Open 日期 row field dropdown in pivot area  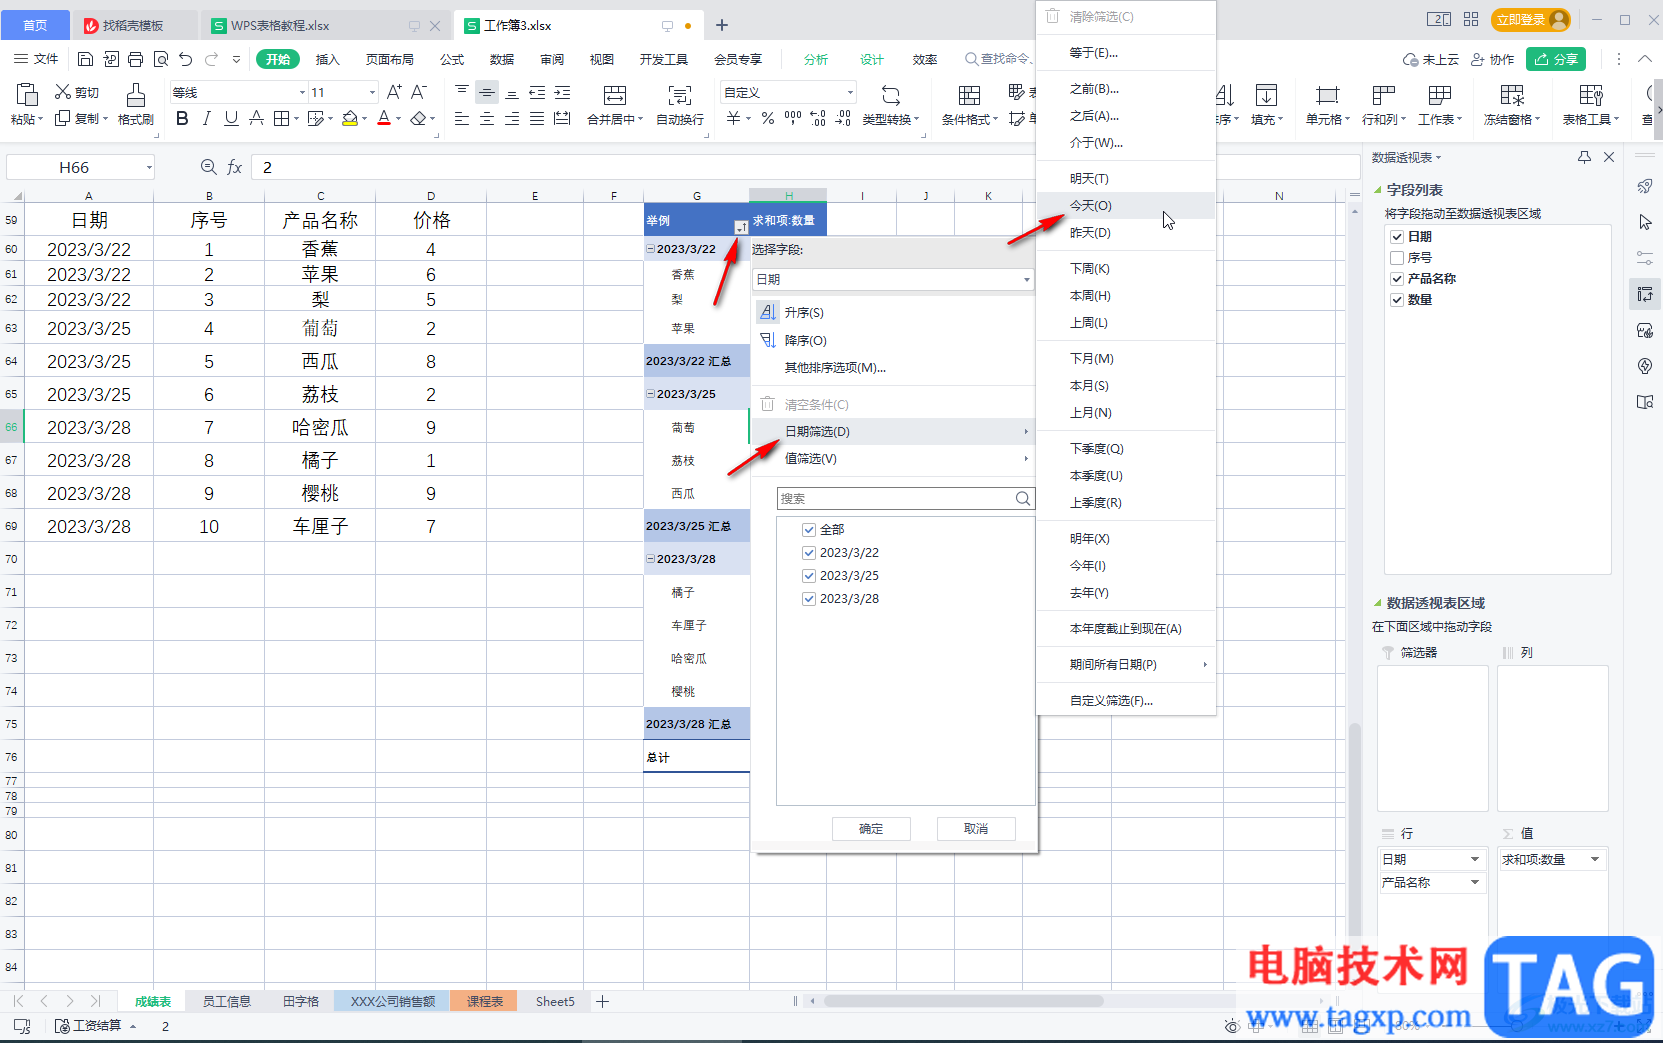(1474, 860)
